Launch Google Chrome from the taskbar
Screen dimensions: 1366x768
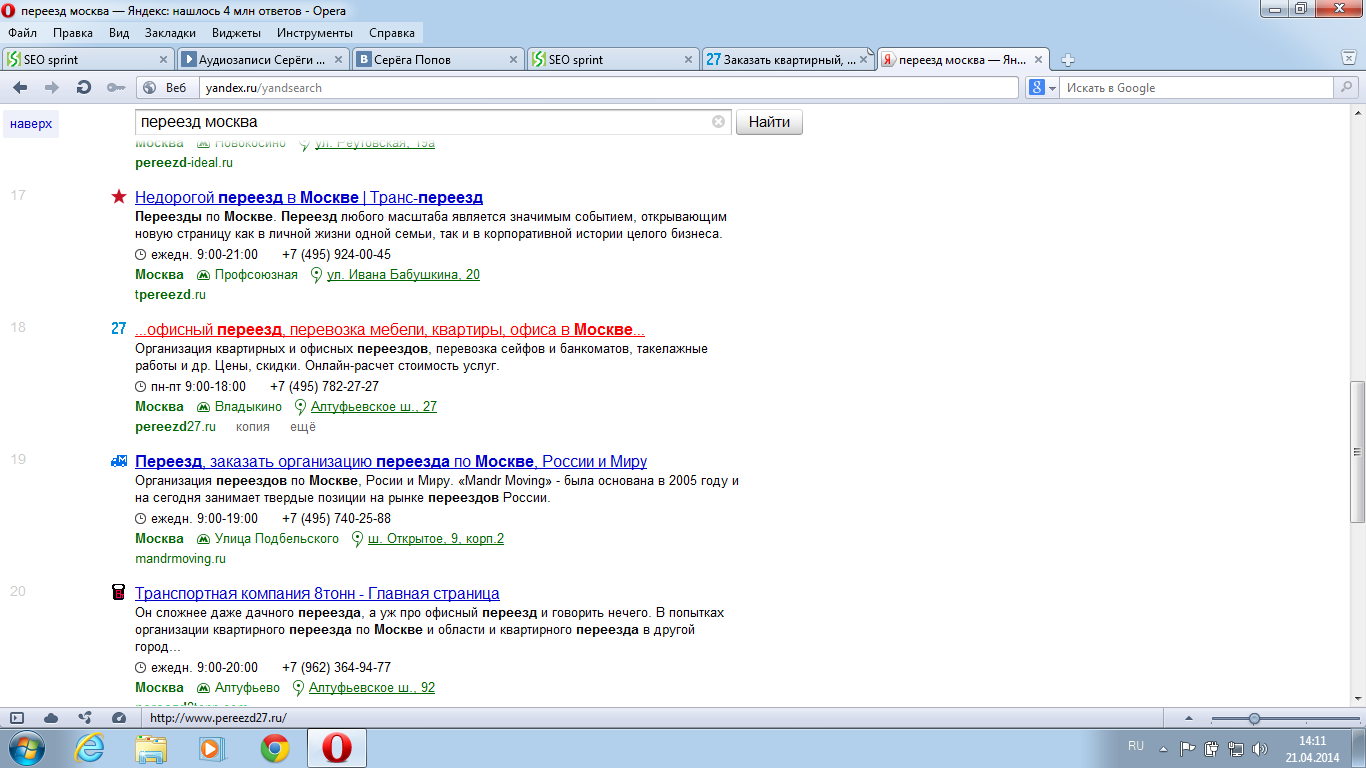275,747
